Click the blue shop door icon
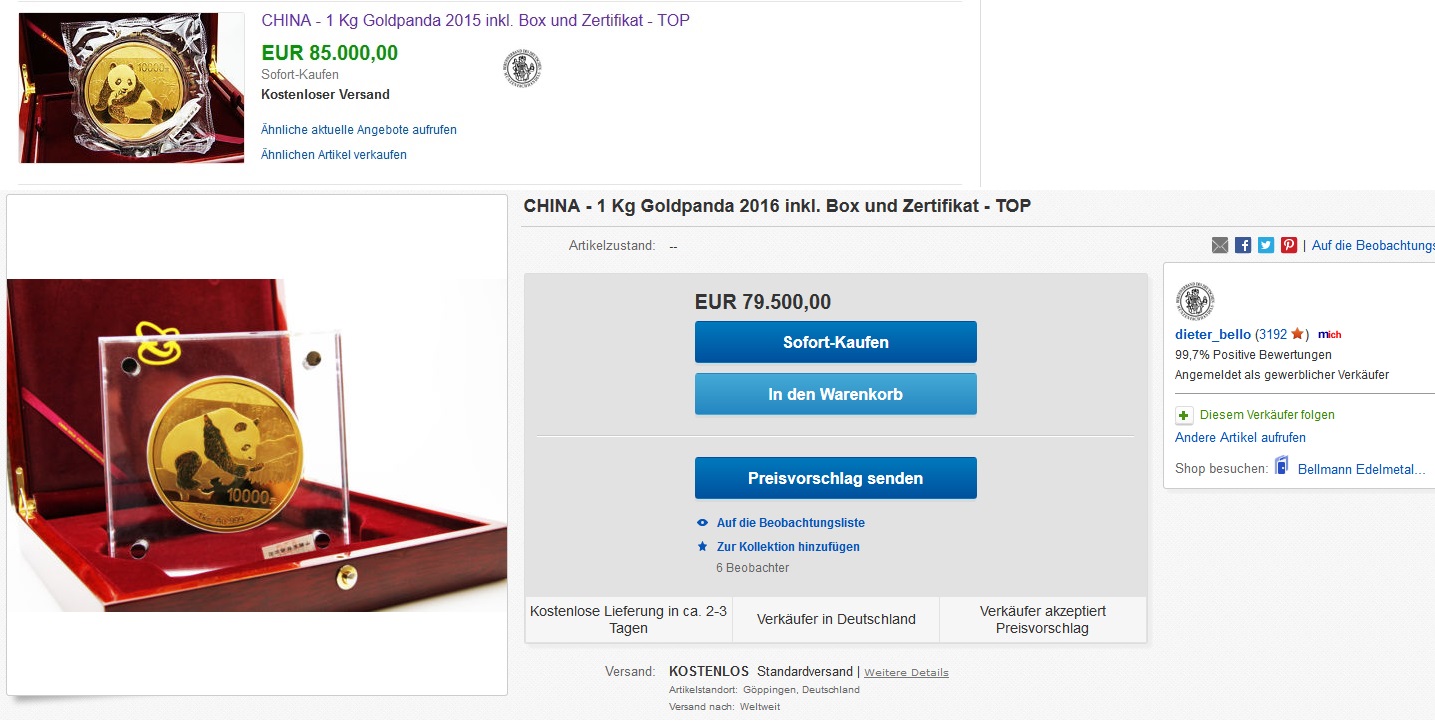 [1282, 466]
